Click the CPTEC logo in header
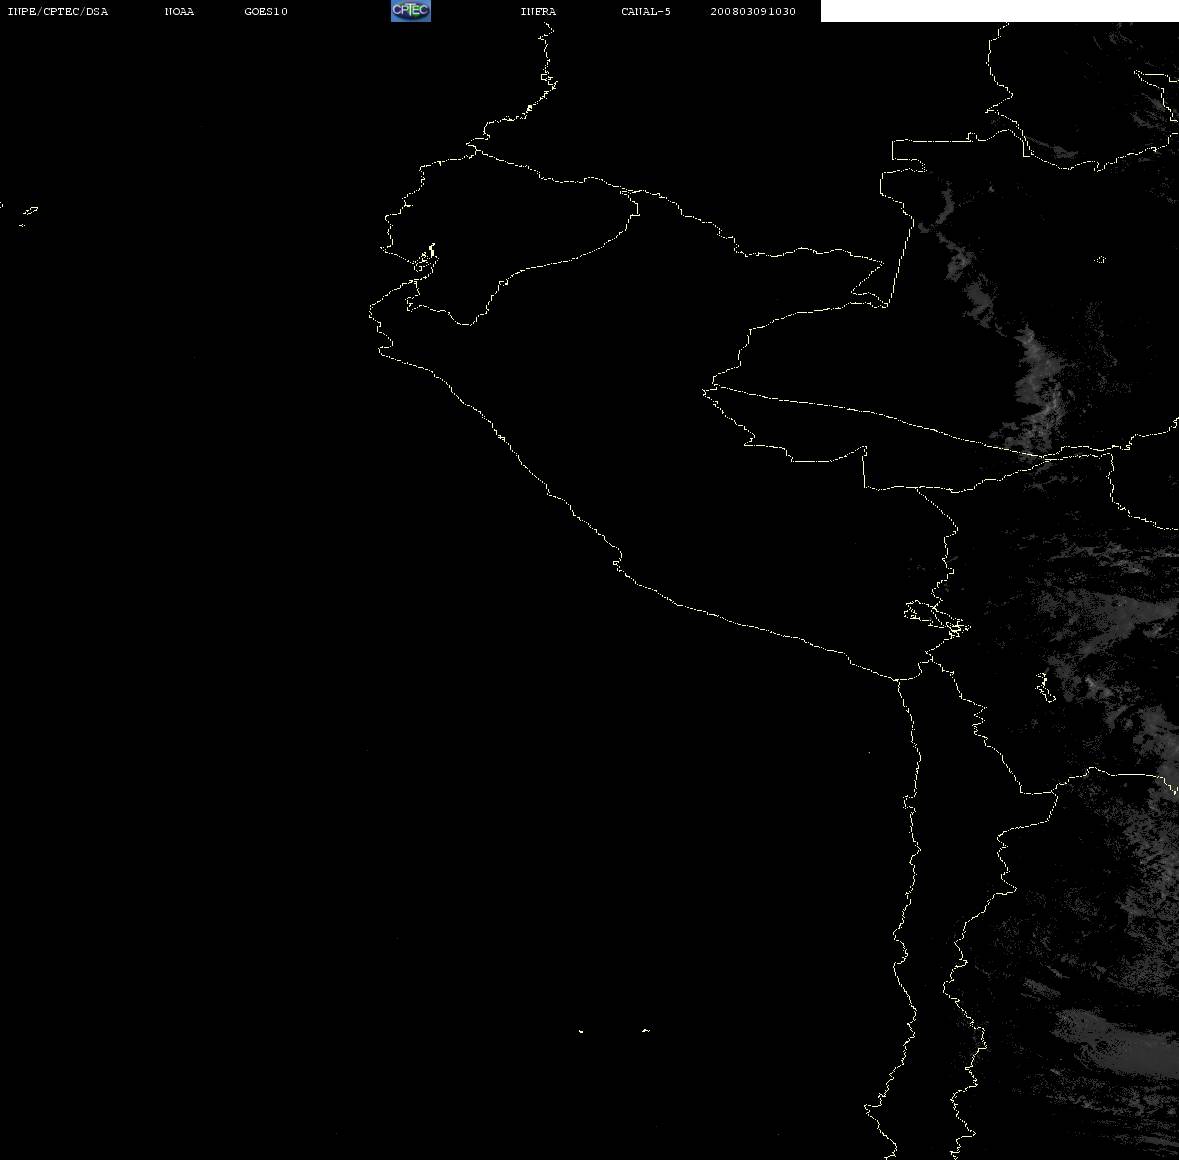 [411, 11]
